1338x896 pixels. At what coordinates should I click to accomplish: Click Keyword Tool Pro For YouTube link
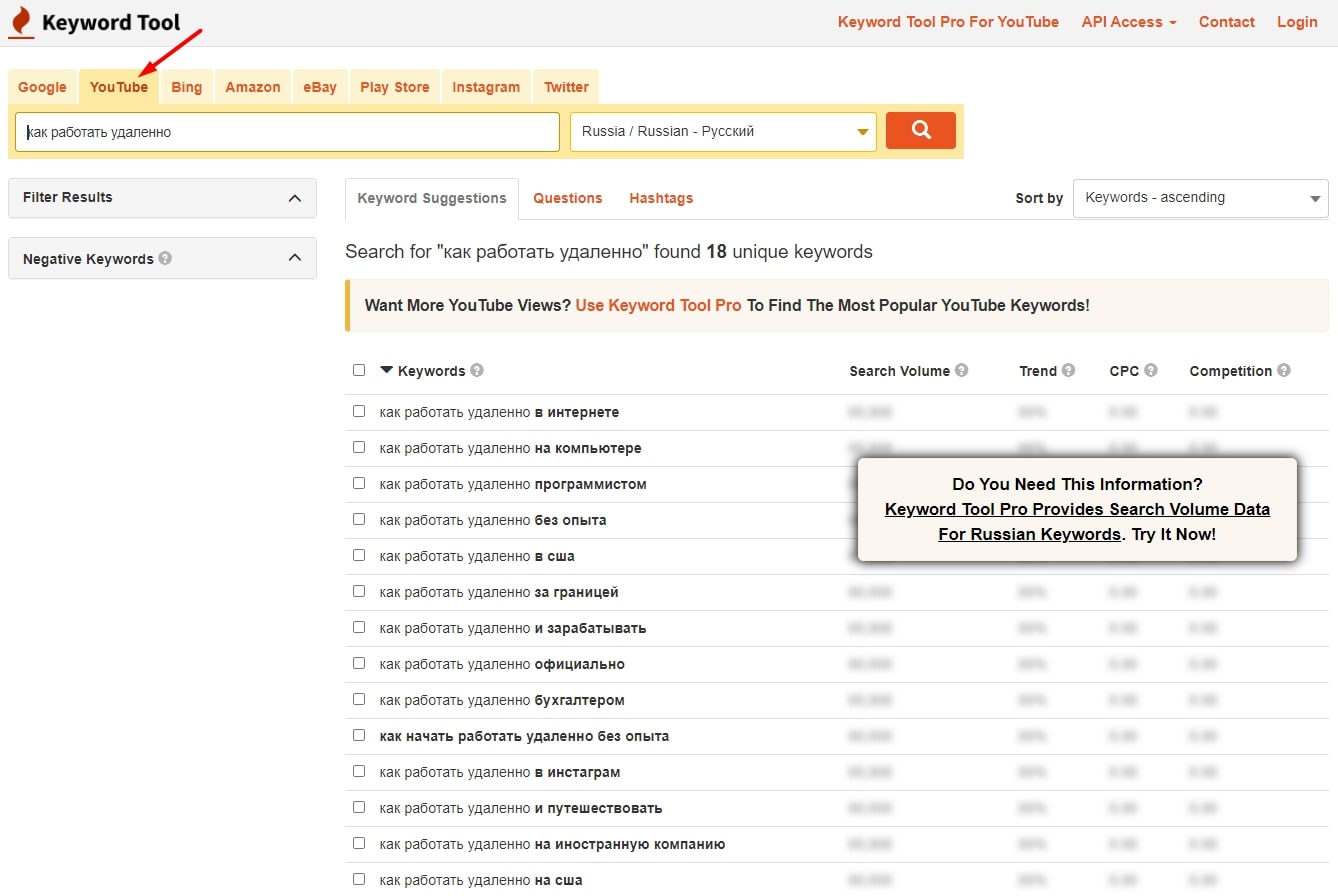click(948, 22)
